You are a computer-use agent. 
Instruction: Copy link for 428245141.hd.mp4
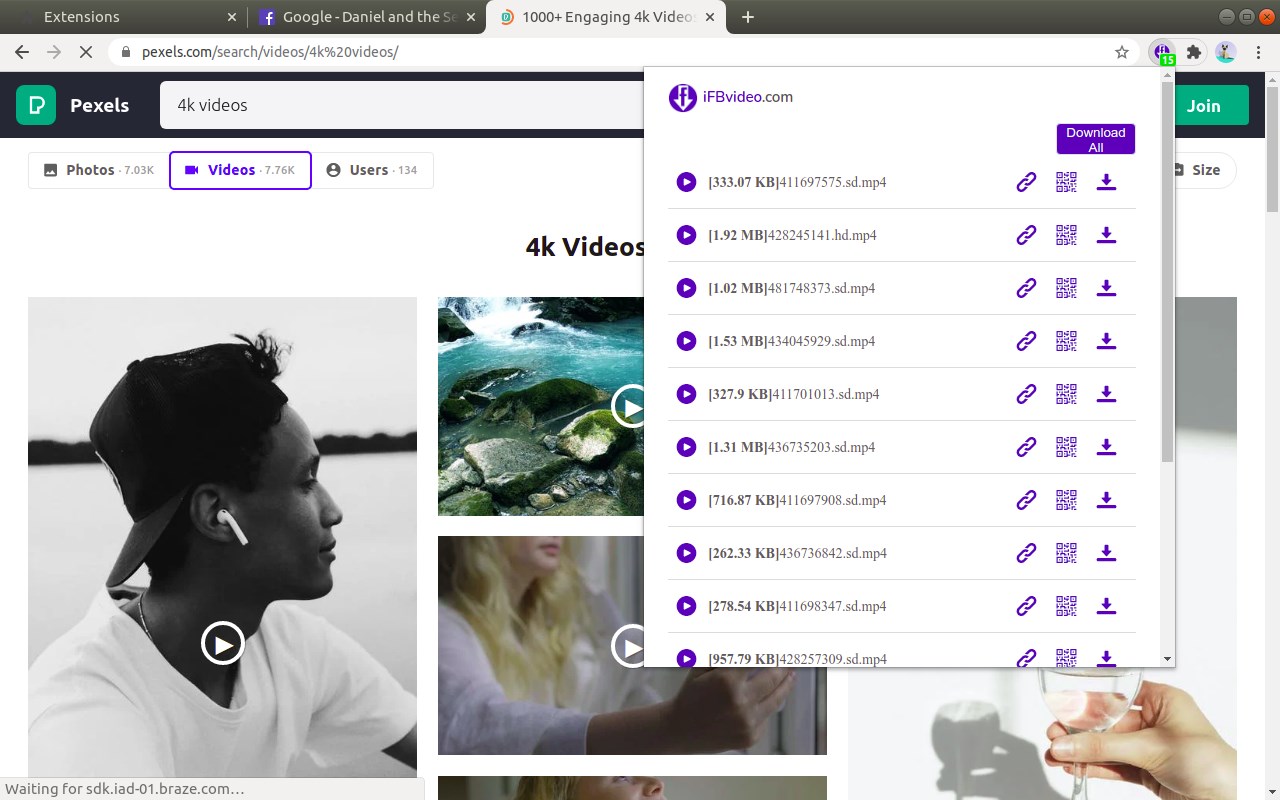tap(1026, 235)
